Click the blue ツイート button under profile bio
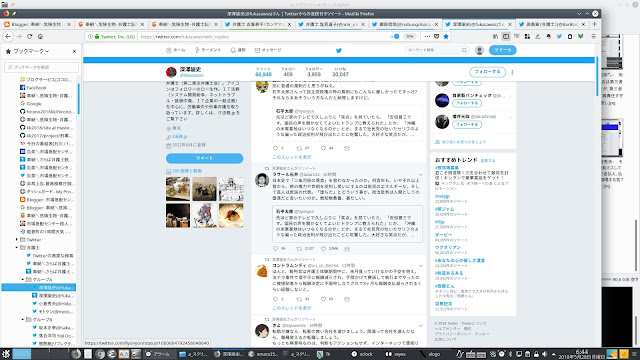The height and width of the screenshot is (360, 640). pyautogui.click(x=204, y=158)
